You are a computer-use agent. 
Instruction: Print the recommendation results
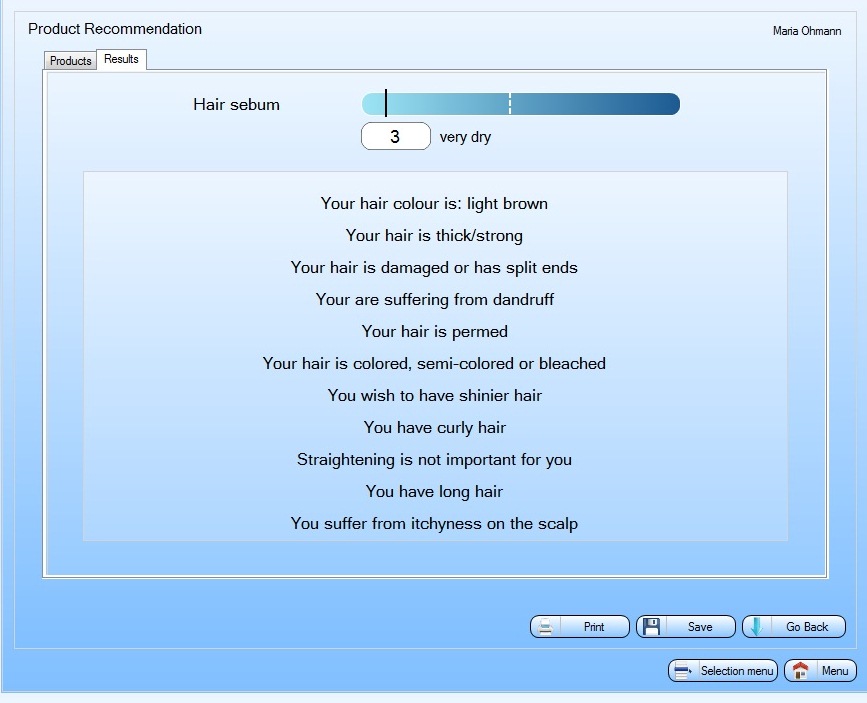tap(579, 627)
